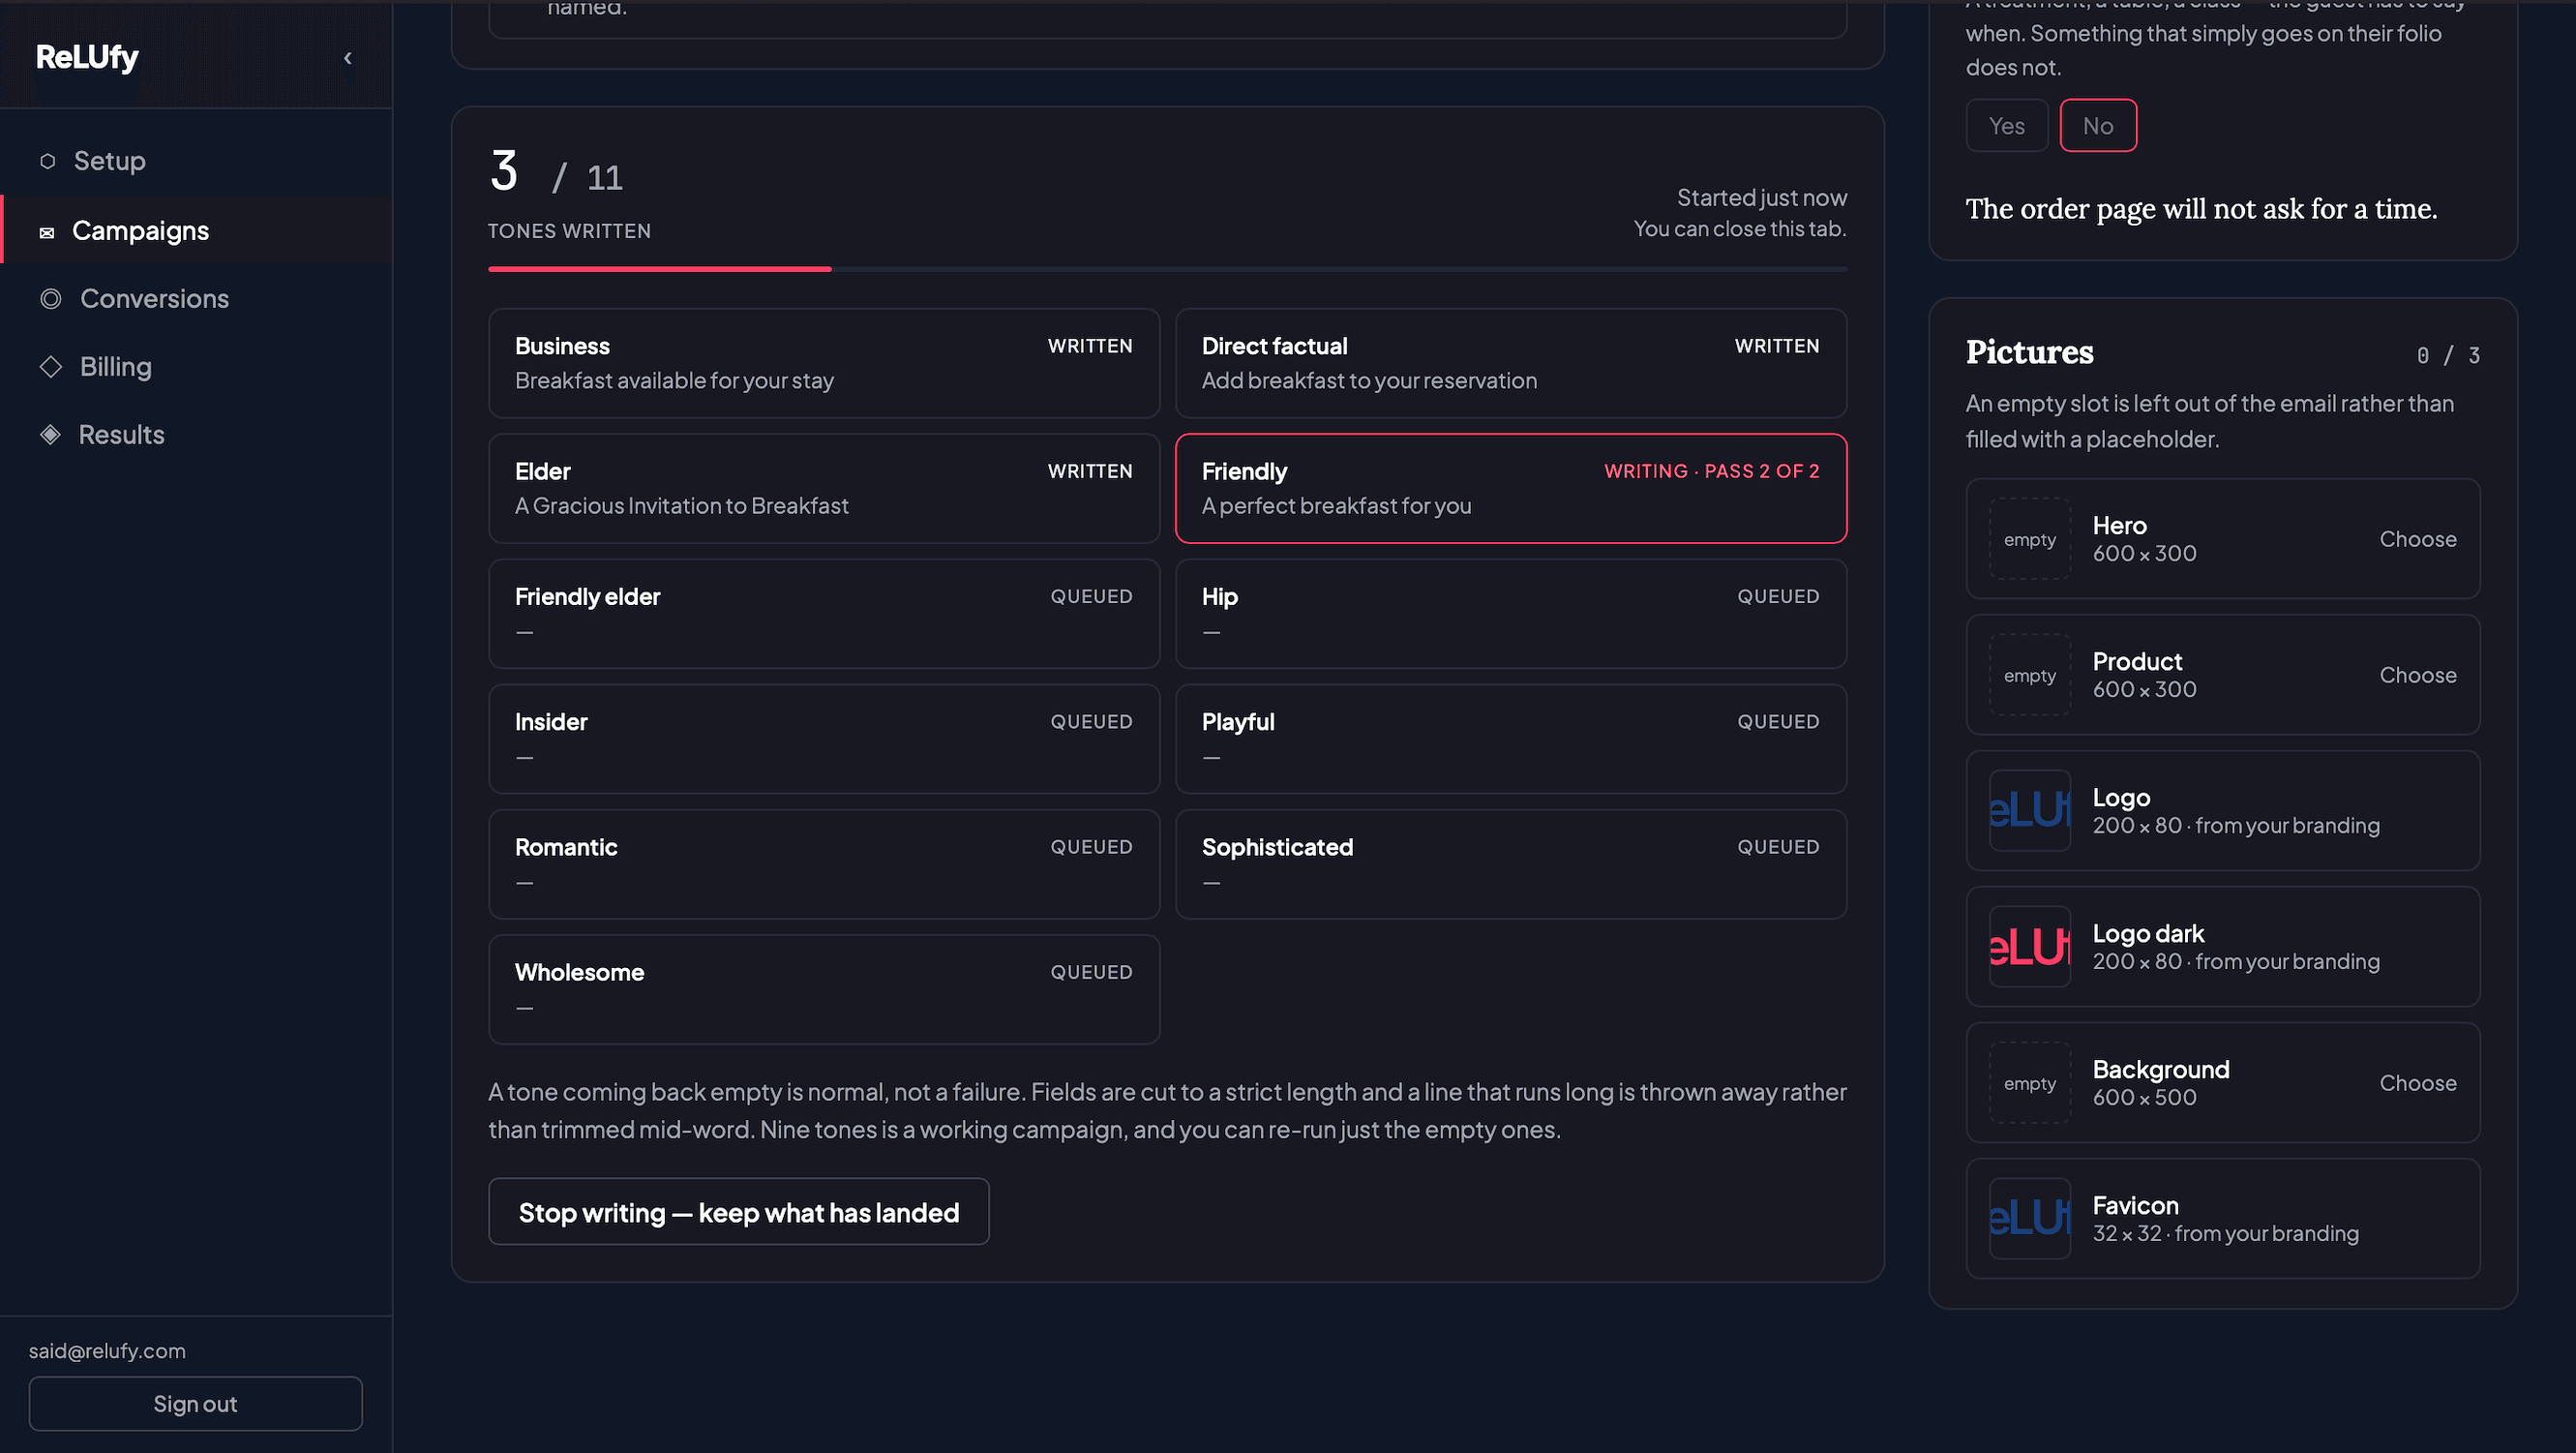Viewport: 2576px width, 1453px height.
Task: Select the Wholesome queued tone card
Action: point(824,990)
